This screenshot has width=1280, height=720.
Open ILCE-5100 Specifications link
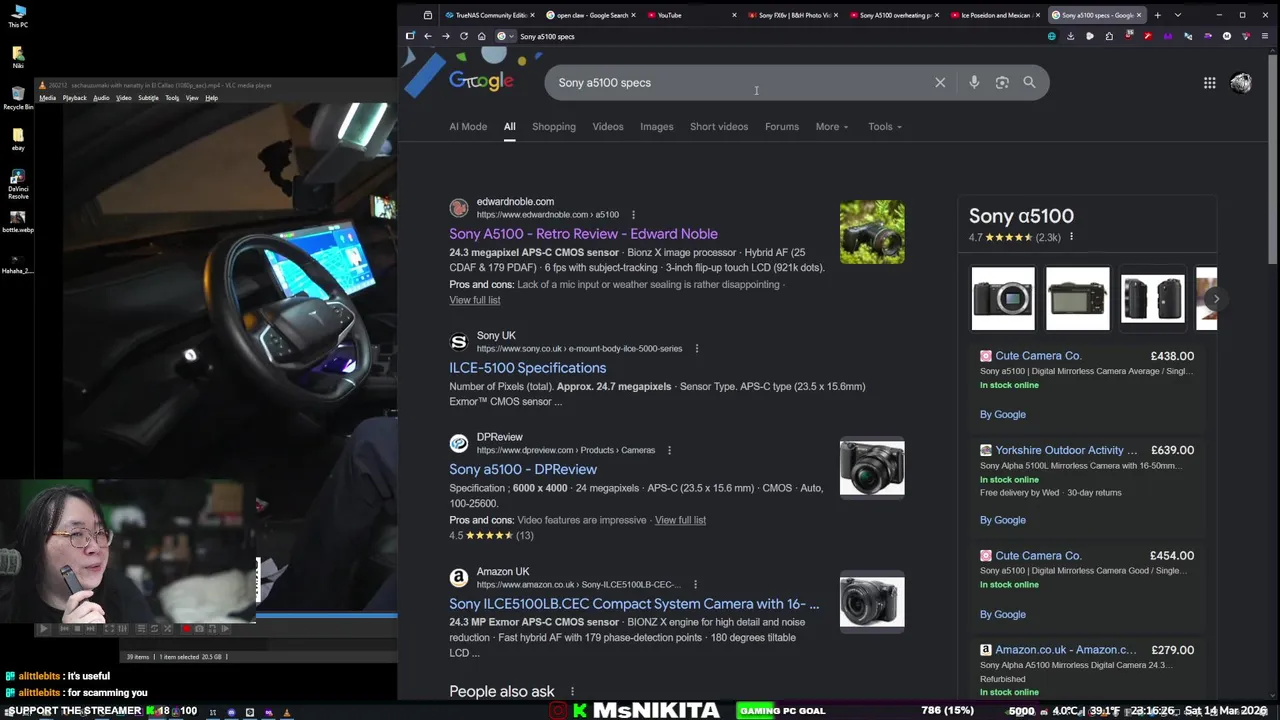coord(527,368)
